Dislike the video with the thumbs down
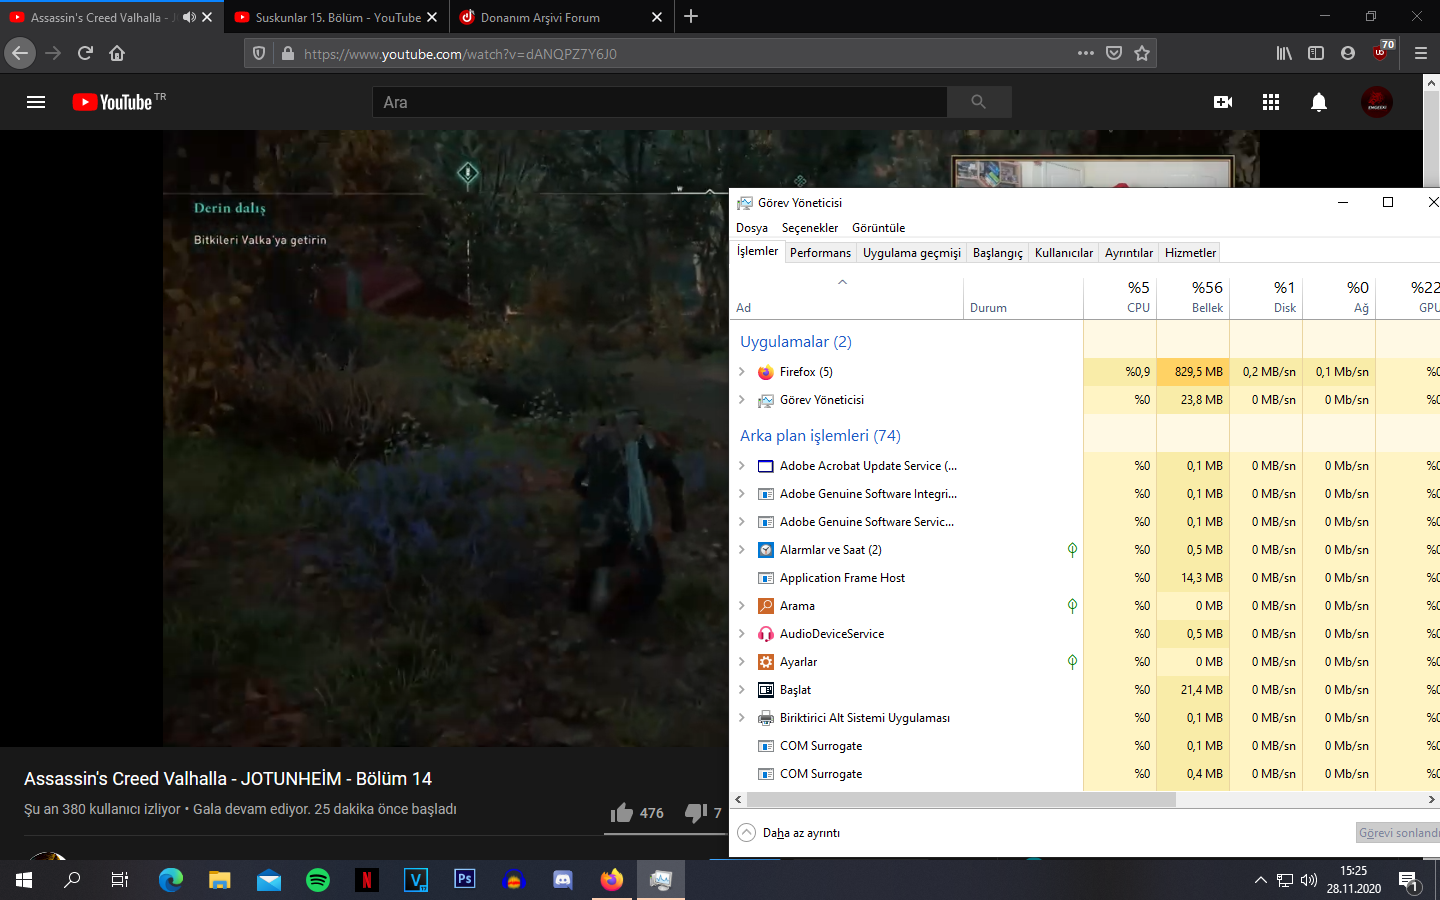Screen dimensions: 1440x900 point(696,813)
